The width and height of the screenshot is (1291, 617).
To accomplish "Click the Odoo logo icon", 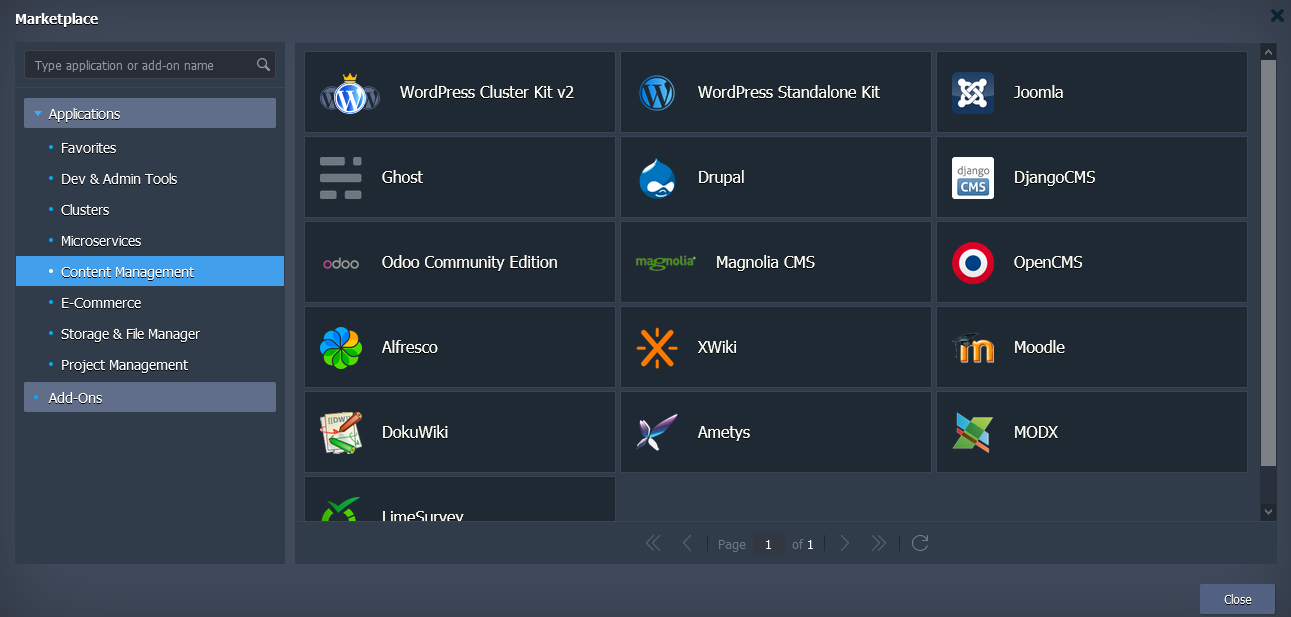I will [341, 263].
